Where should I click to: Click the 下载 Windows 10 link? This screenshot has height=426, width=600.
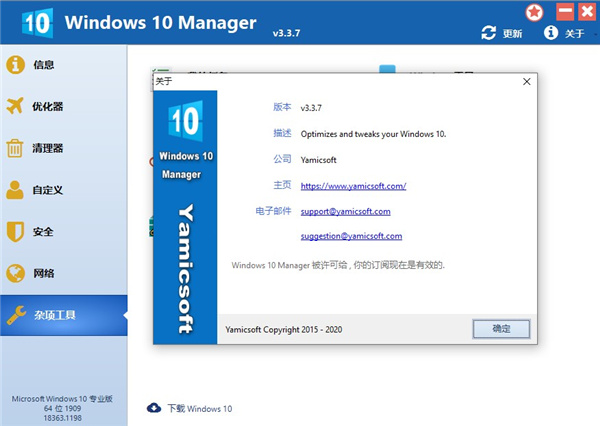pos(200,408)
